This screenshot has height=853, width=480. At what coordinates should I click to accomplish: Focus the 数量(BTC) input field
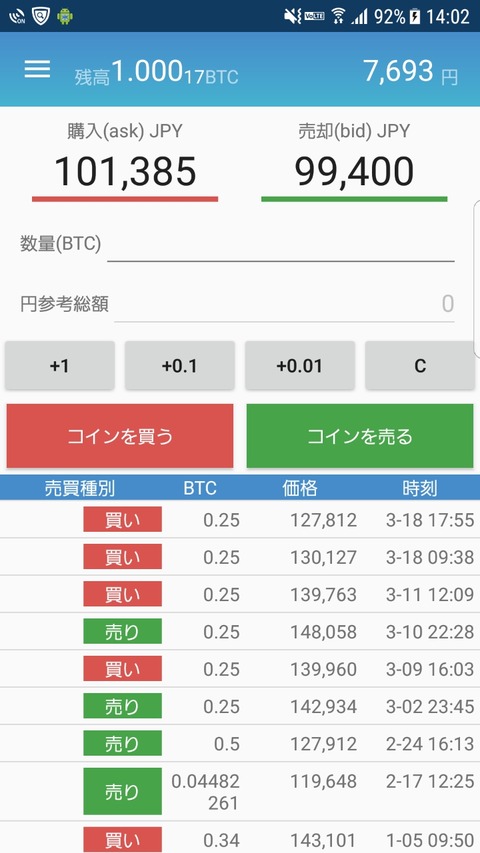(281, 245)
